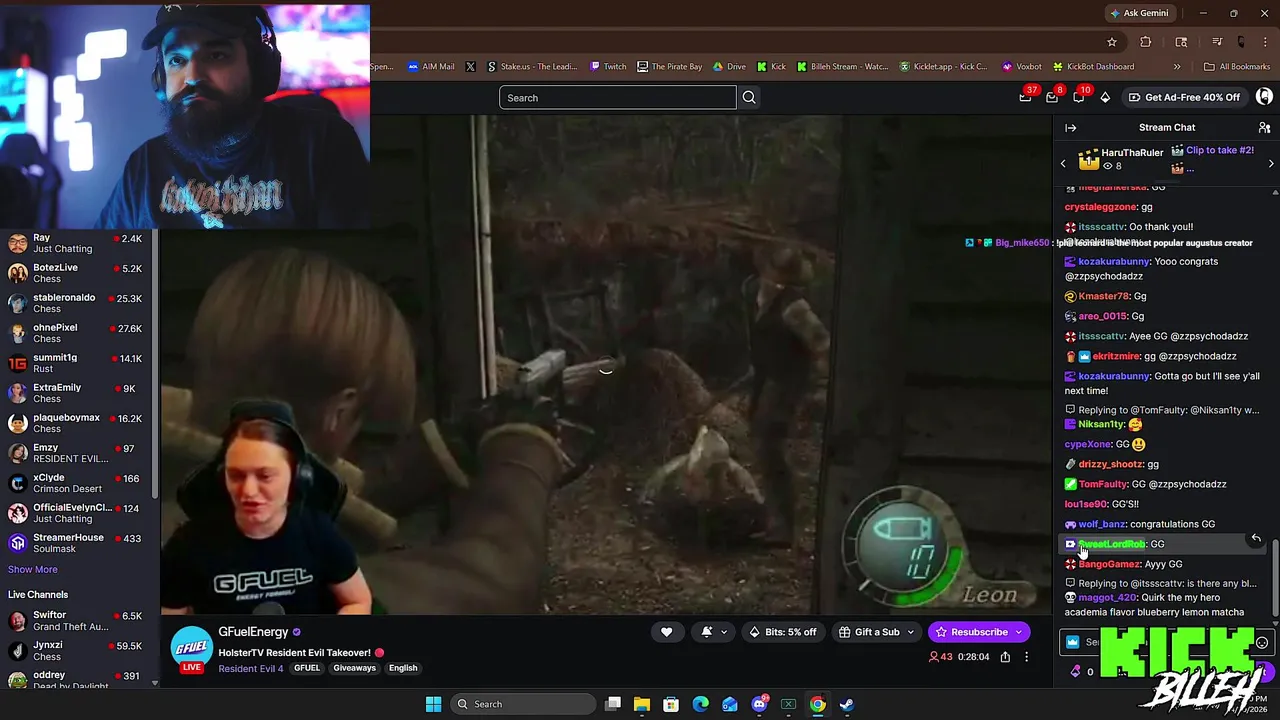
Task: Open the Twitch inbox icon with 8 badge
Action: click(x=1052, y=97)
